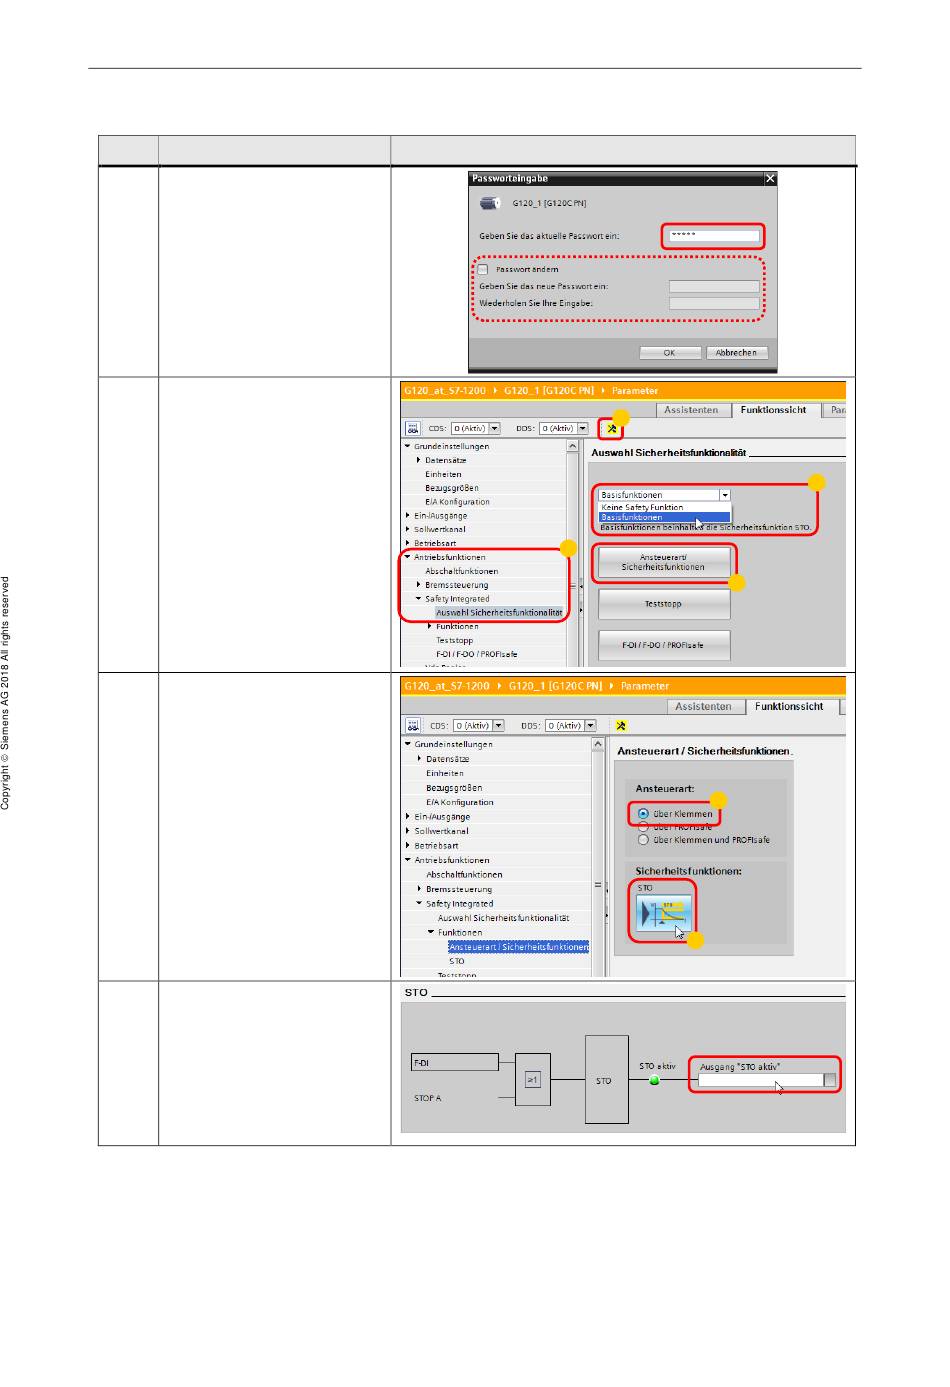The image size is (950, 1387).
Task: Click the STO block in the STO diagram
Action: [x=606, y=1080]
